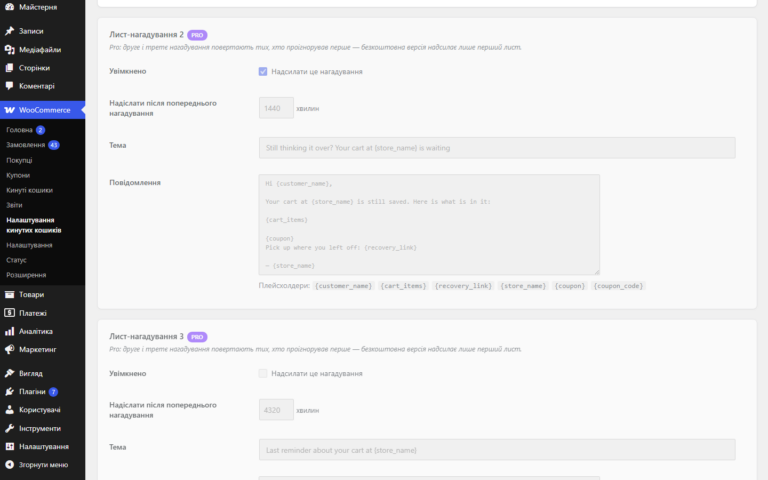Click the badge 43 next to Замовлення

(x=53, y=145)
